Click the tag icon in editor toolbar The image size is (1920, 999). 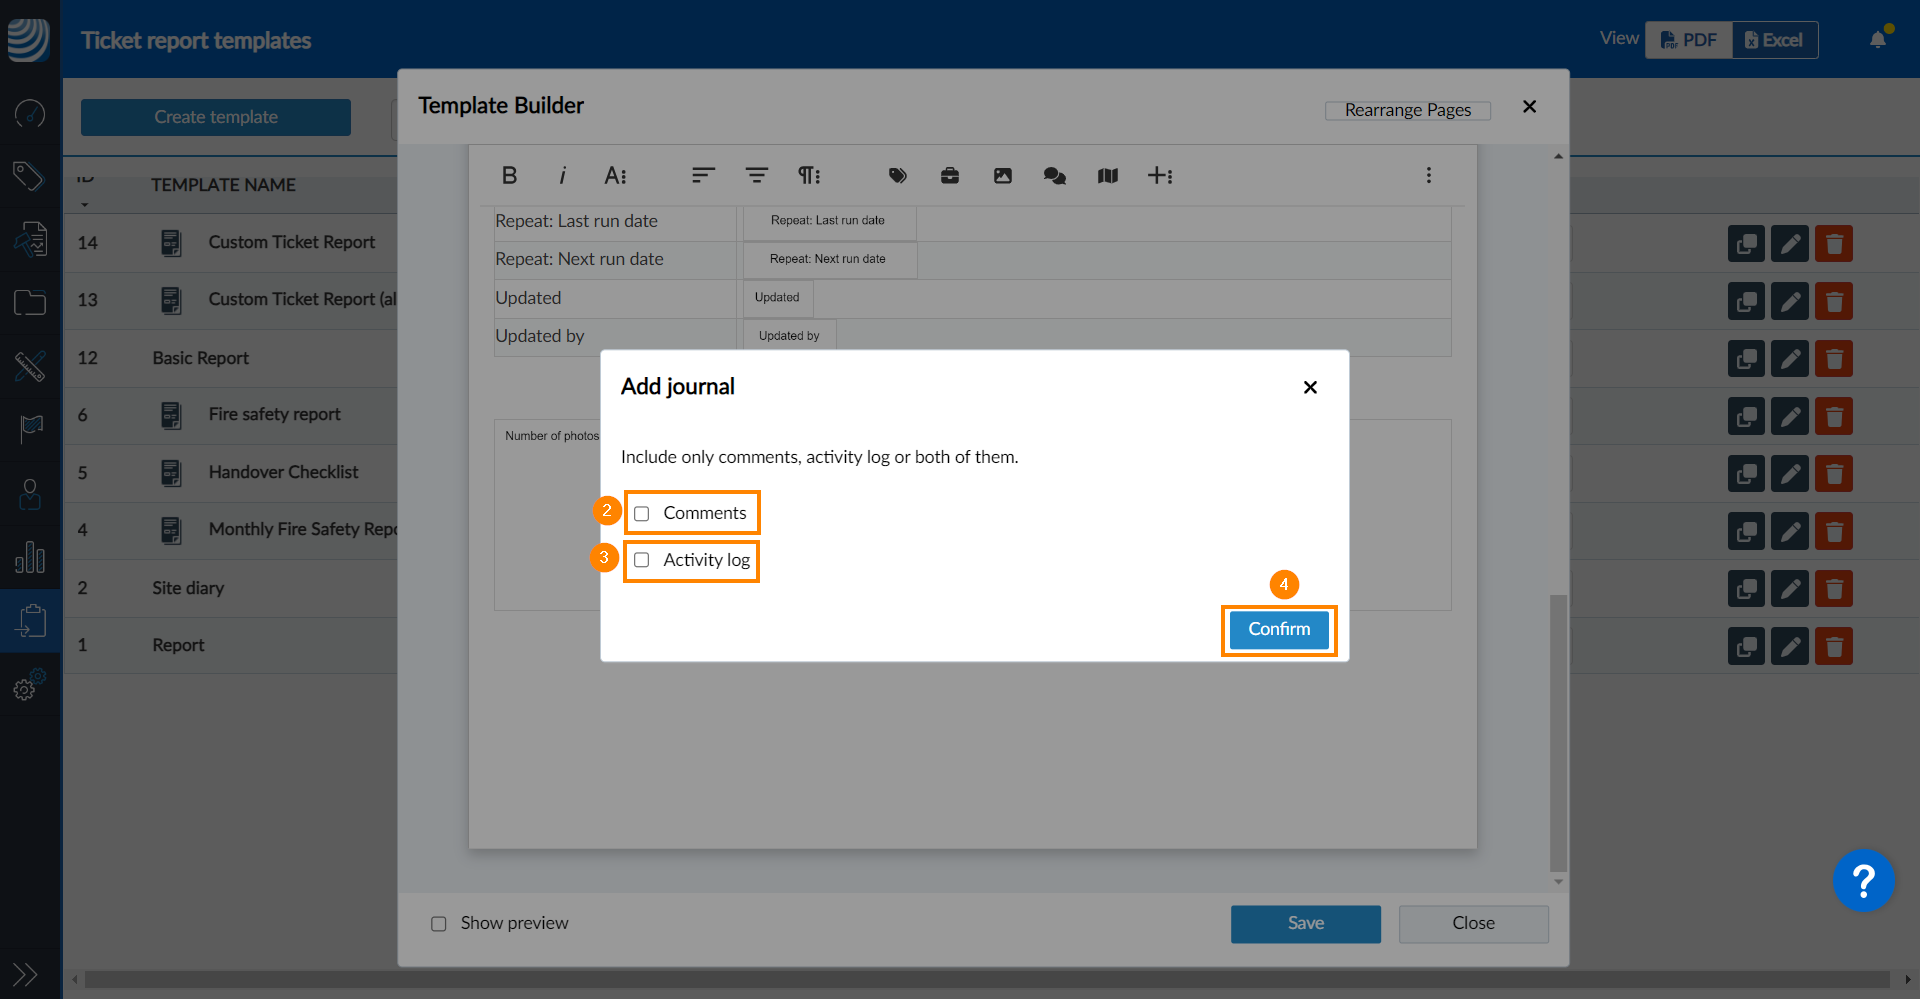(x=897, y=176)
